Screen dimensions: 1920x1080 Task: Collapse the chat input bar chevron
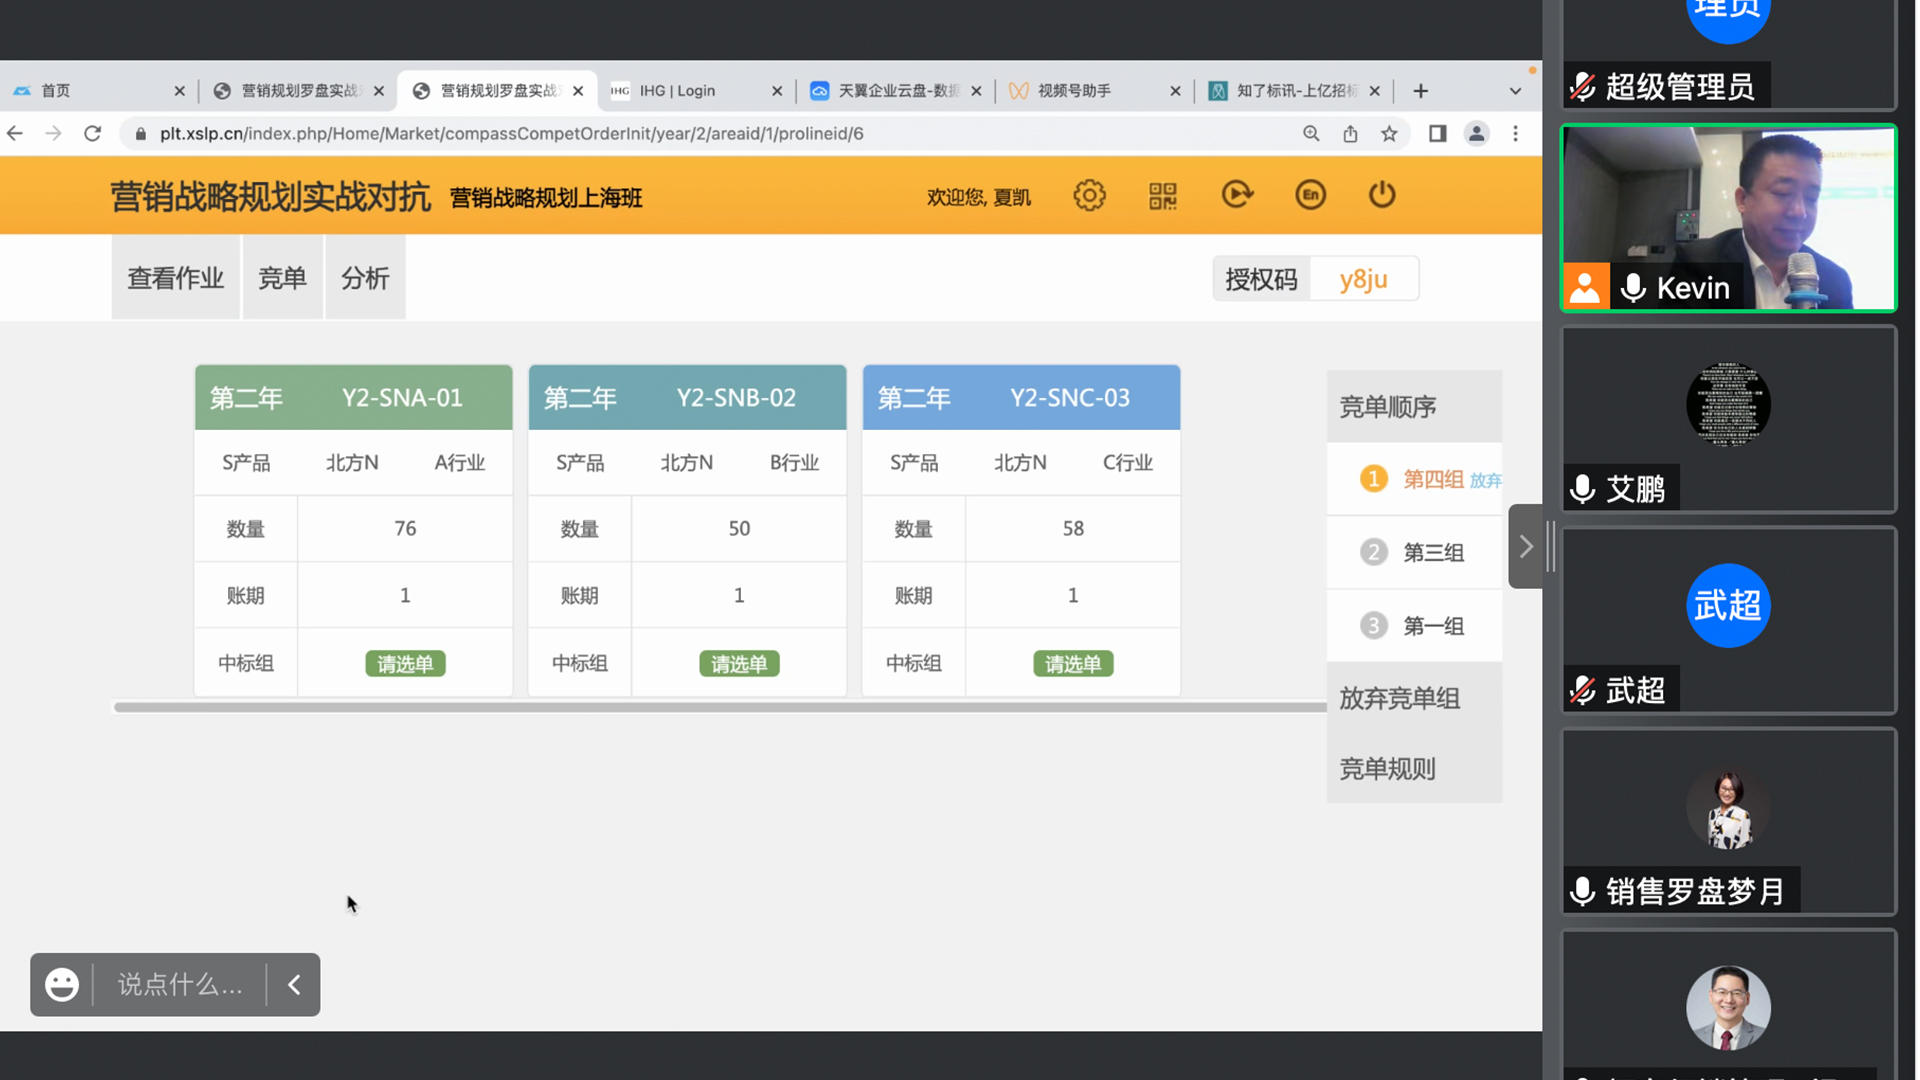pyautogui.click(x=294, y=985)
